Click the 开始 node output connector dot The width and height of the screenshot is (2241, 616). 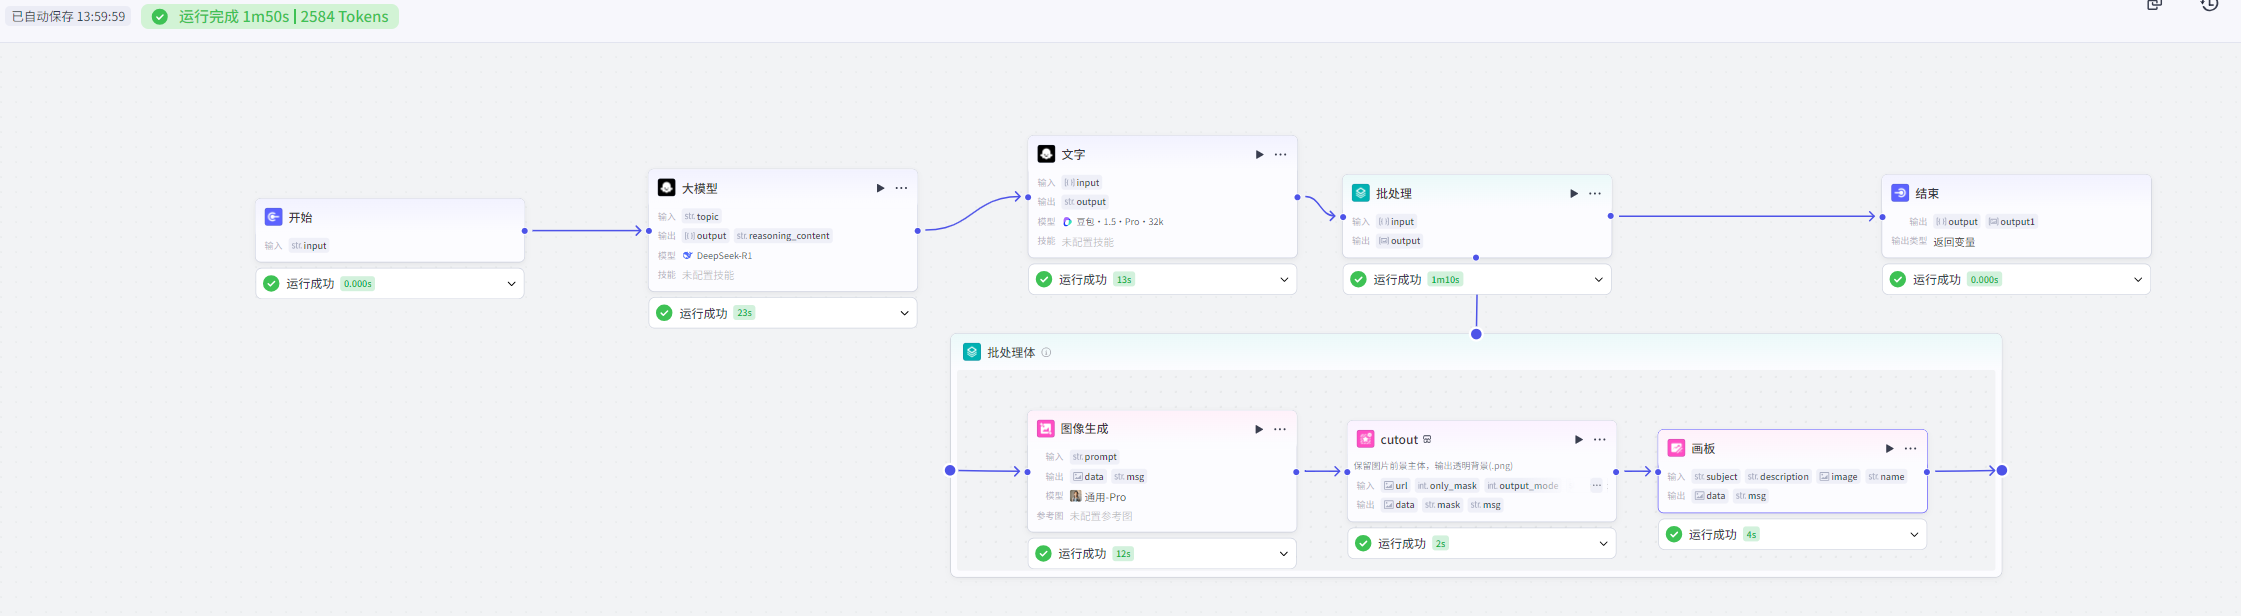click(x=525, y=231)
